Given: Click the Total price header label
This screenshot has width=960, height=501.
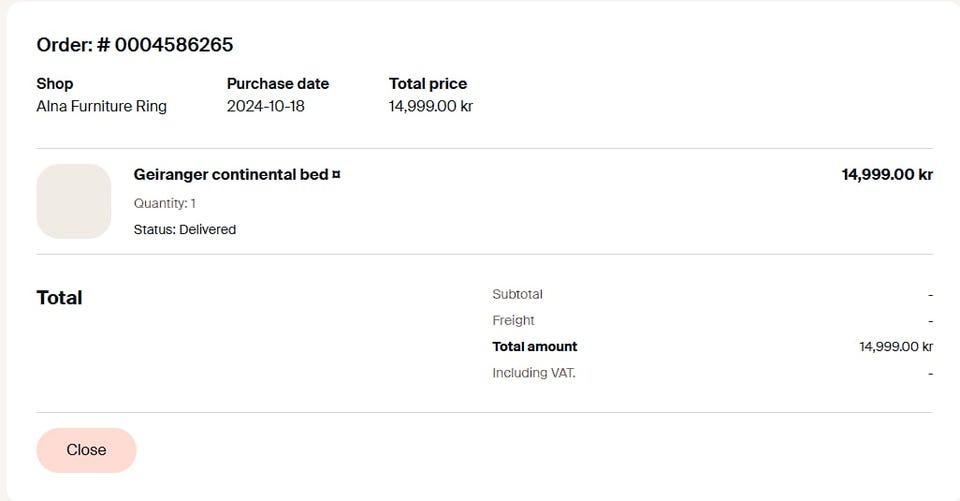Looking at the screenshot, I should [428, 84].
